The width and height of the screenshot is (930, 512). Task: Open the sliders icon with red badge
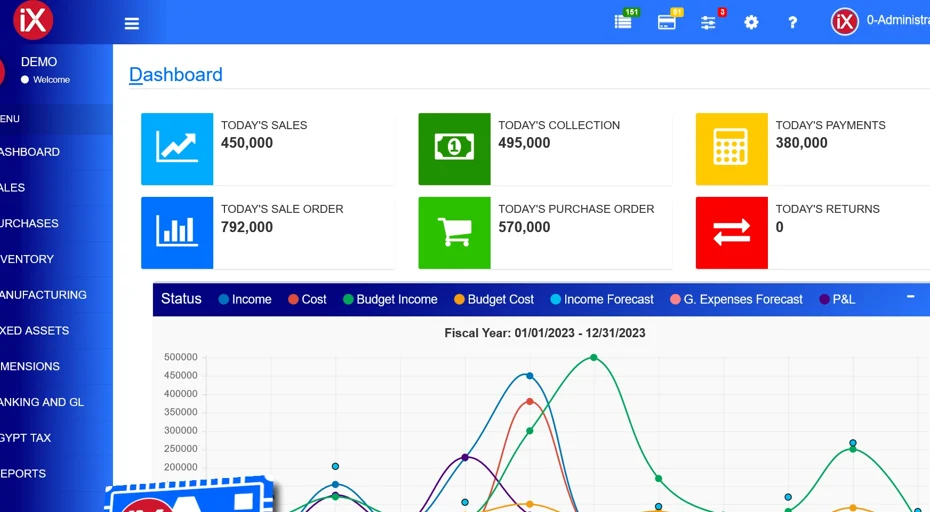[708, 23]
